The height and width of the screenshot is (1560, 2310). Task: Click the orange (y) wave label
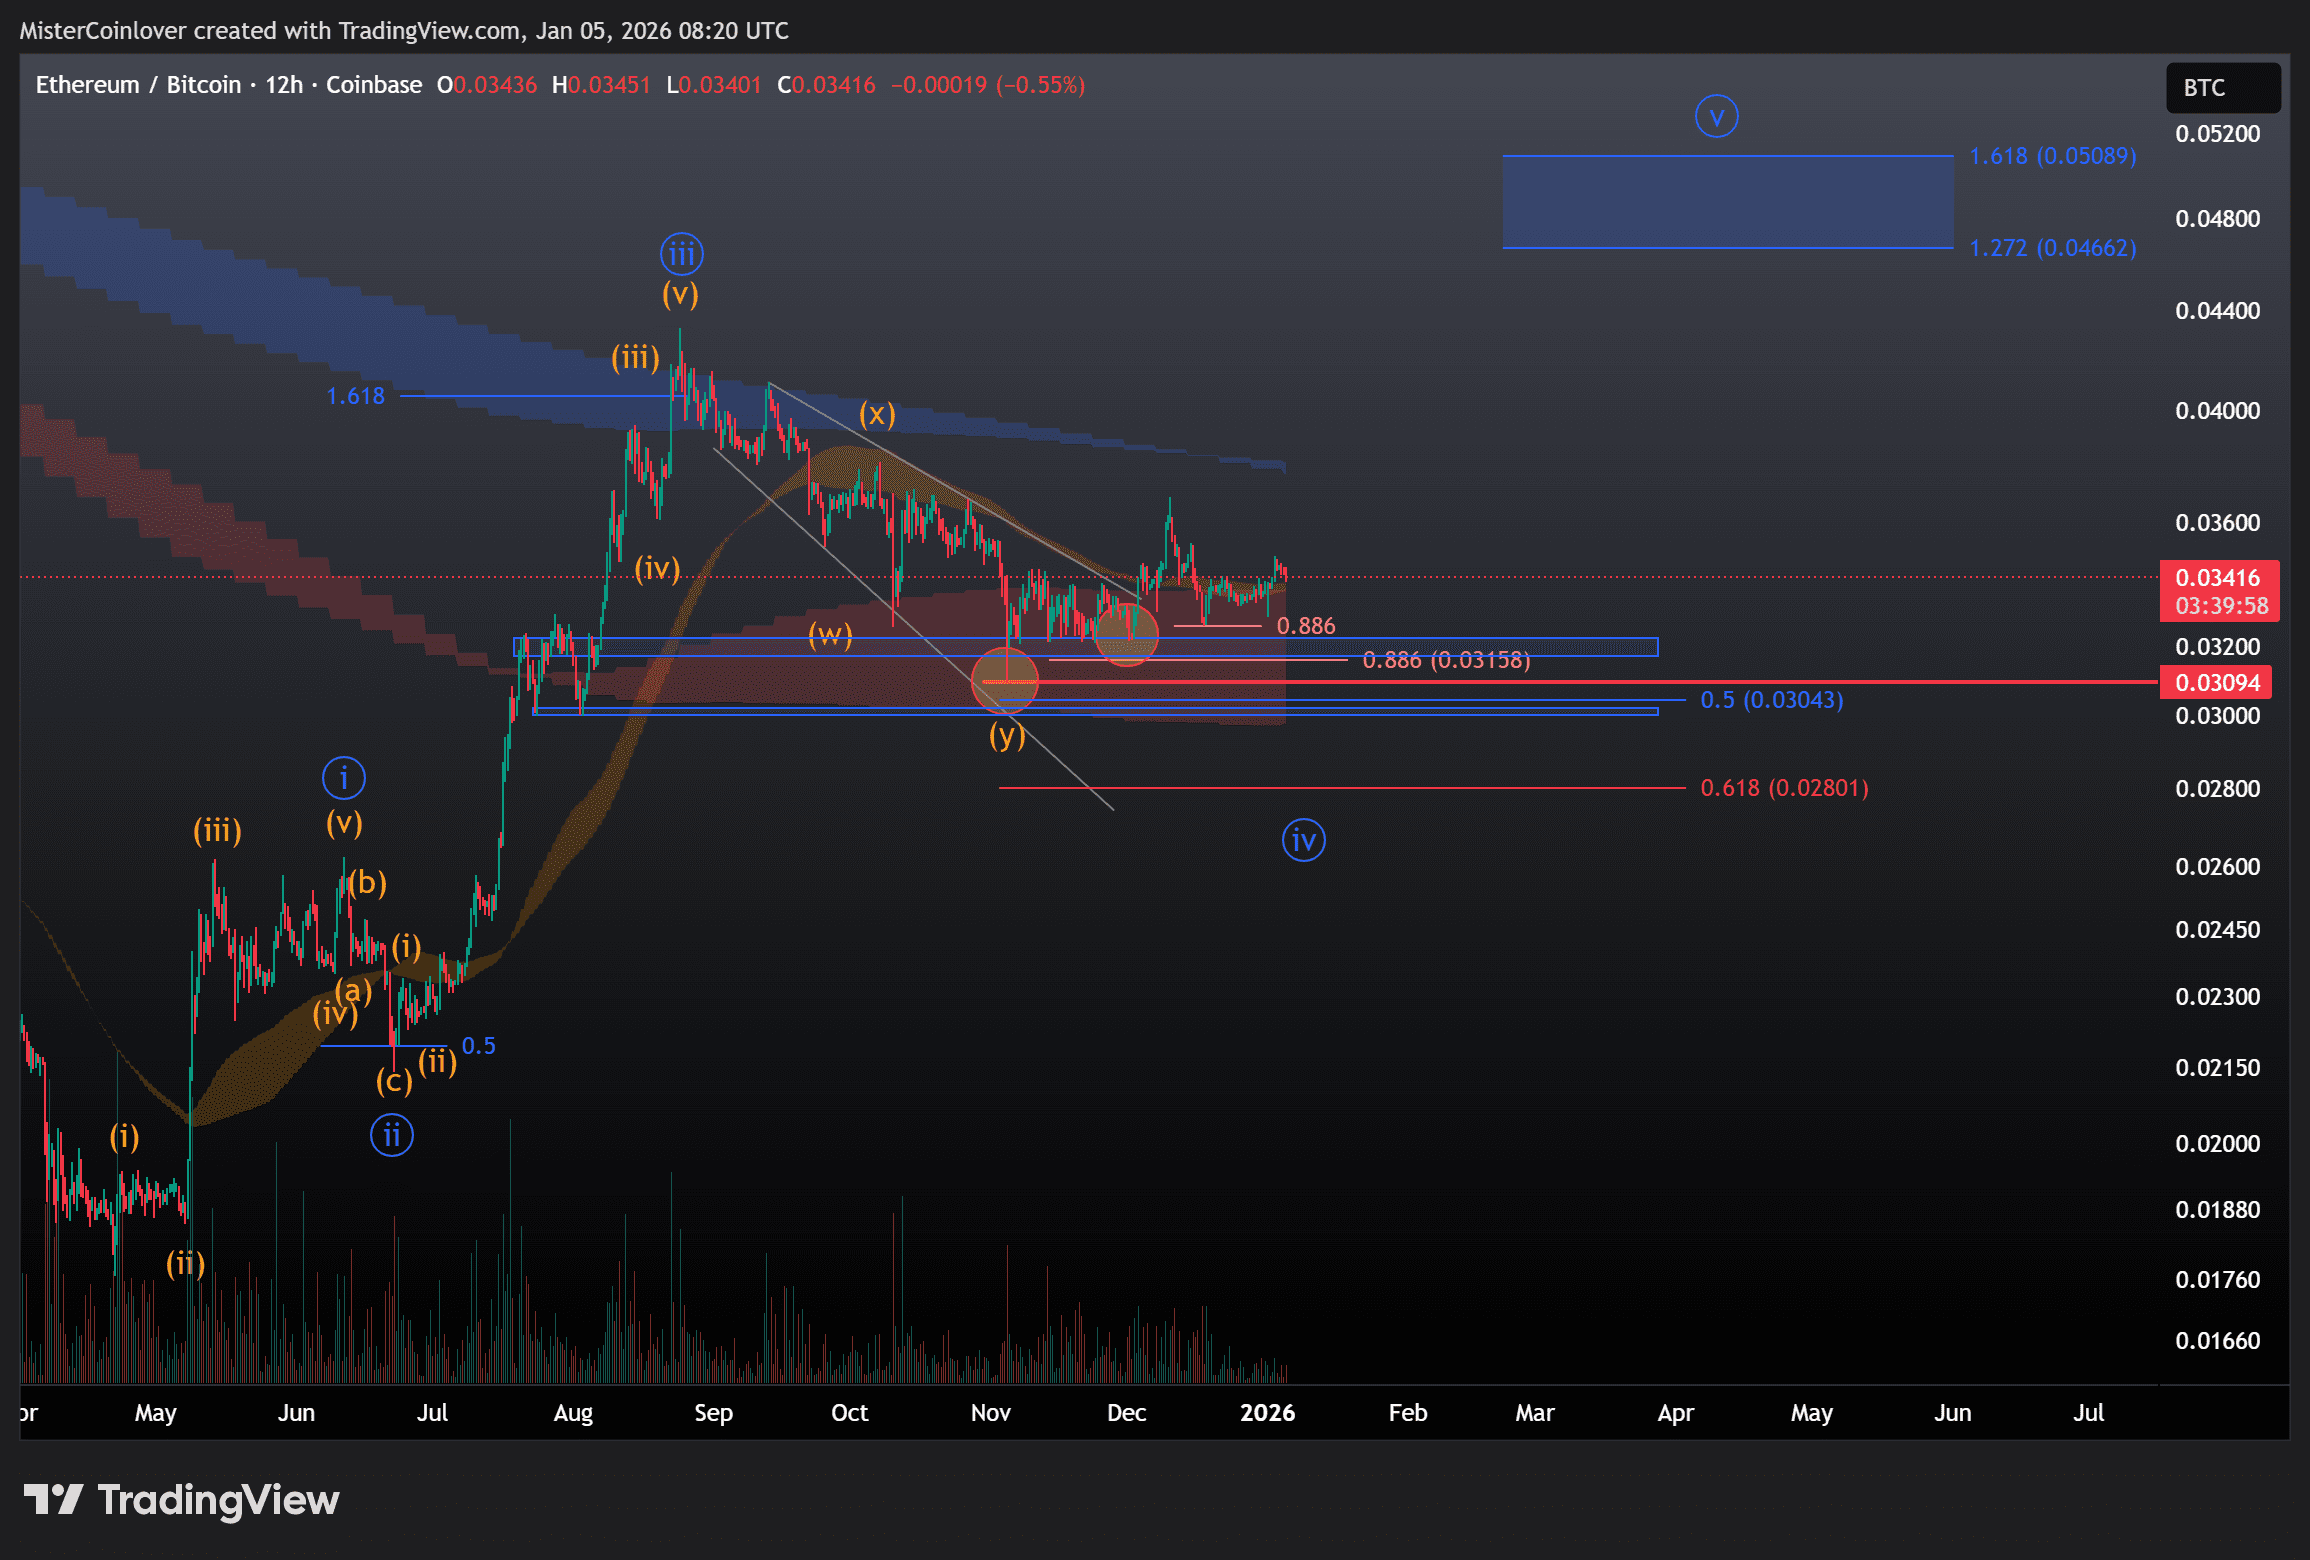(1006, 736)
